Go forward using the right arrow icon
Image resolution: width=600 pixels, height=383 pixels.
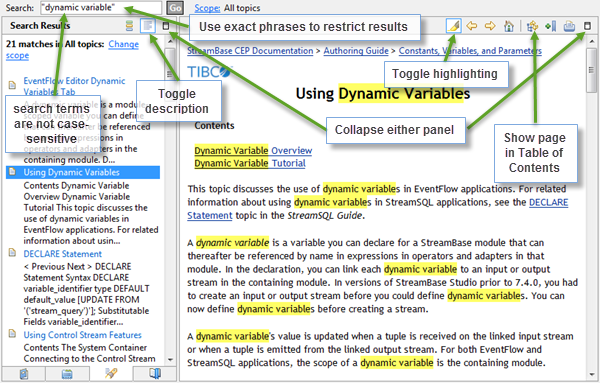coord(490,26)
